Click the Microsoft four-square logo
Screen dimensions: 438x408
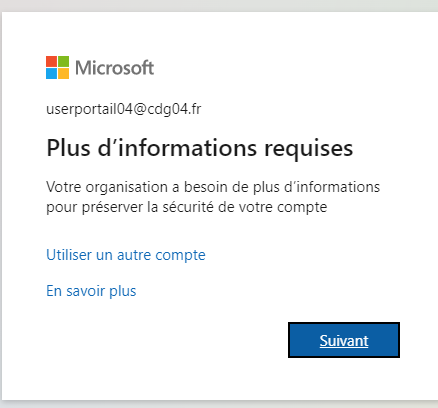pyautogui.click(x=57, y=67)
